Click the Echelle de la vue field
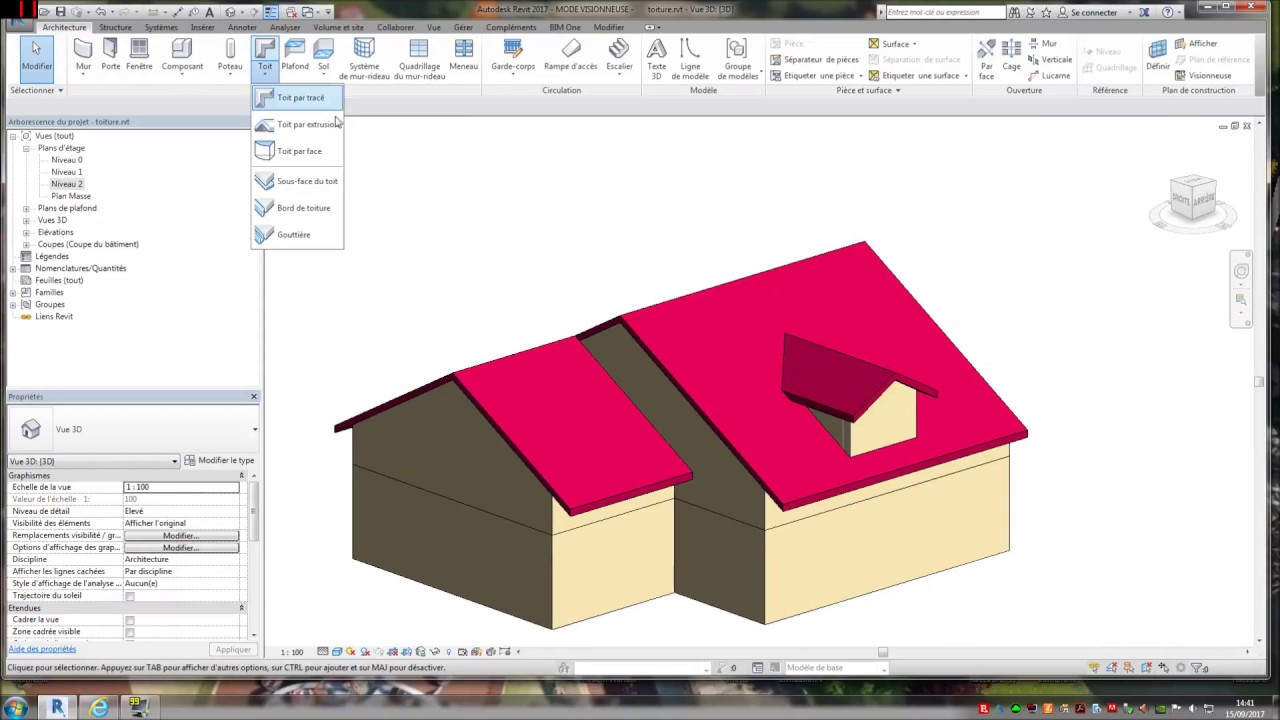 click(181, 487)
